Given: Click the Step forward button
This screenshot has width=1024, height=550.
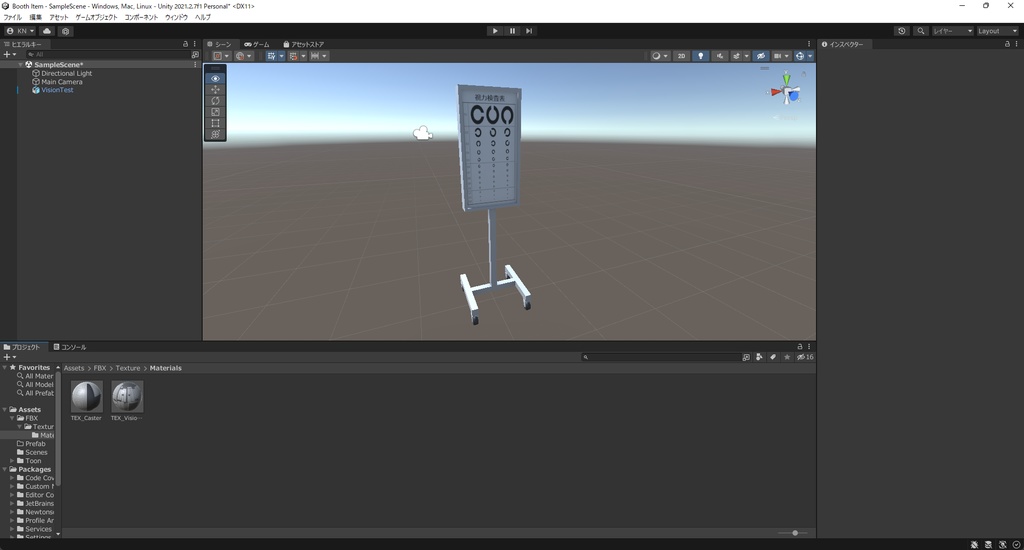Looking at the screenshot, I should click(529, 31).
